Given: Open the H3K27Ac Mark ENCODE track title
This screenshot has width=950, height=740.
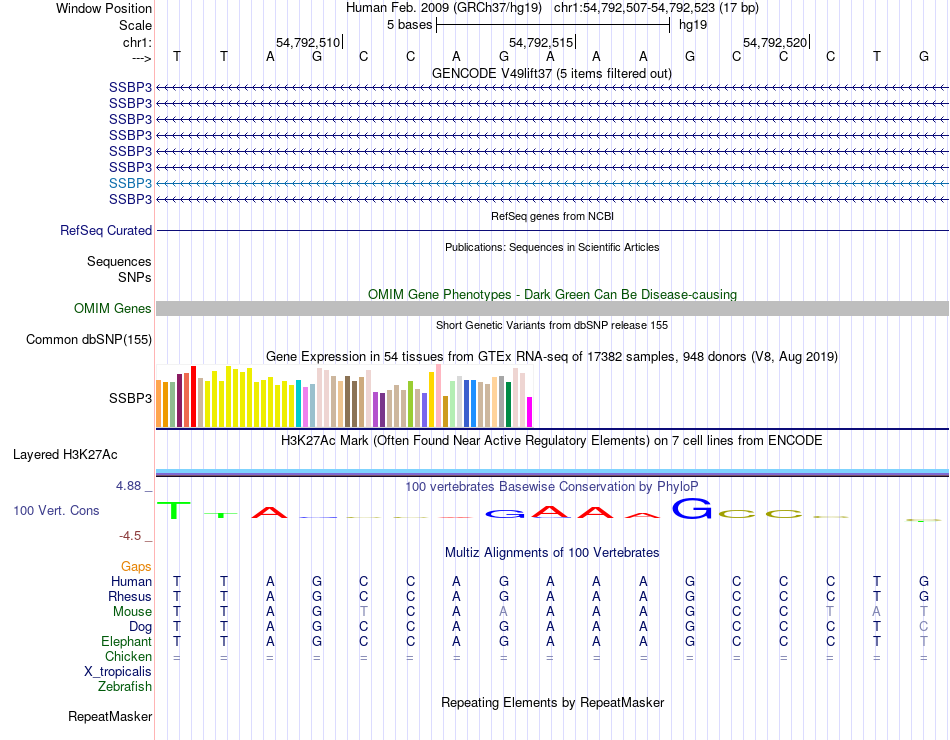Looking at the screenshot, I should pos(552,441).
